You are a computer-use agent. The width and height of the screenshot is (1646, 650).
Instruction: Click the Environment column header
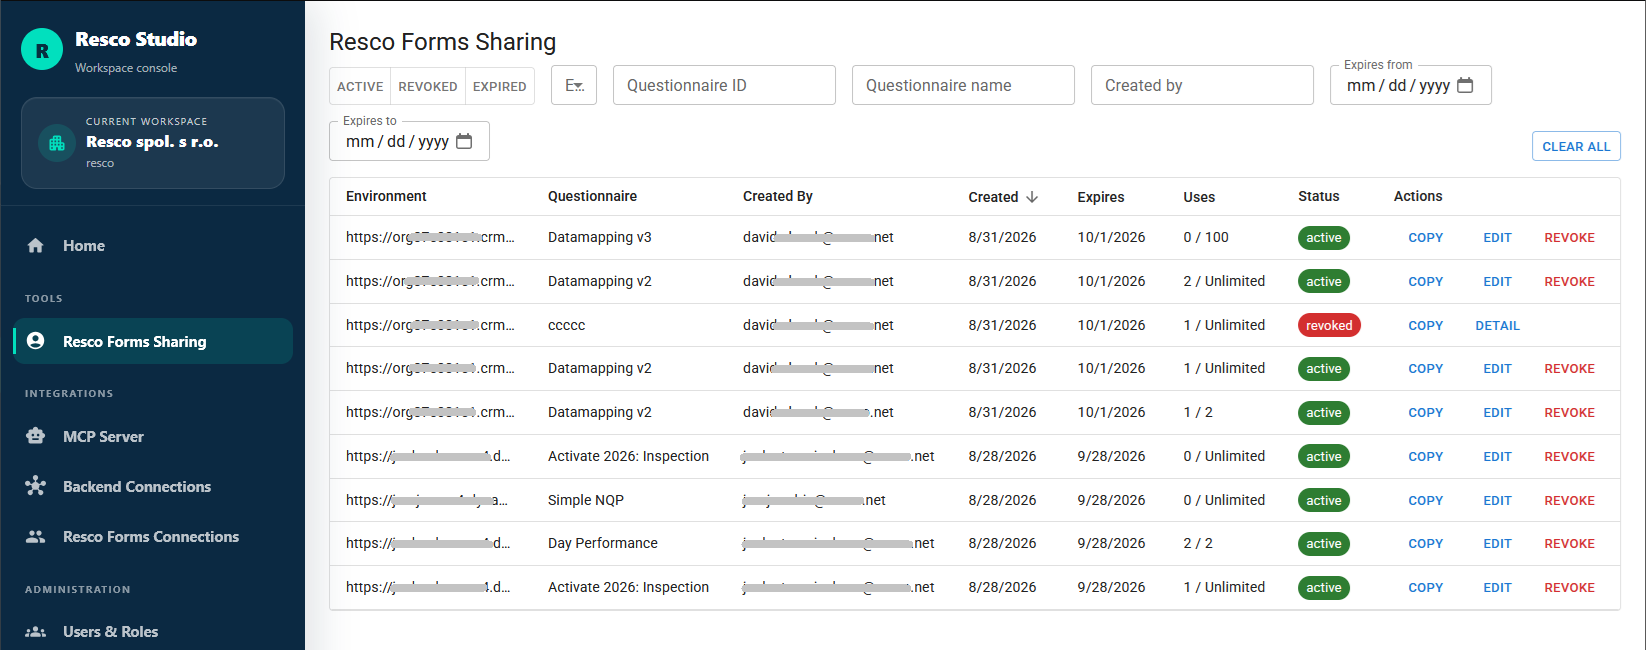click(x=386, y=196)
